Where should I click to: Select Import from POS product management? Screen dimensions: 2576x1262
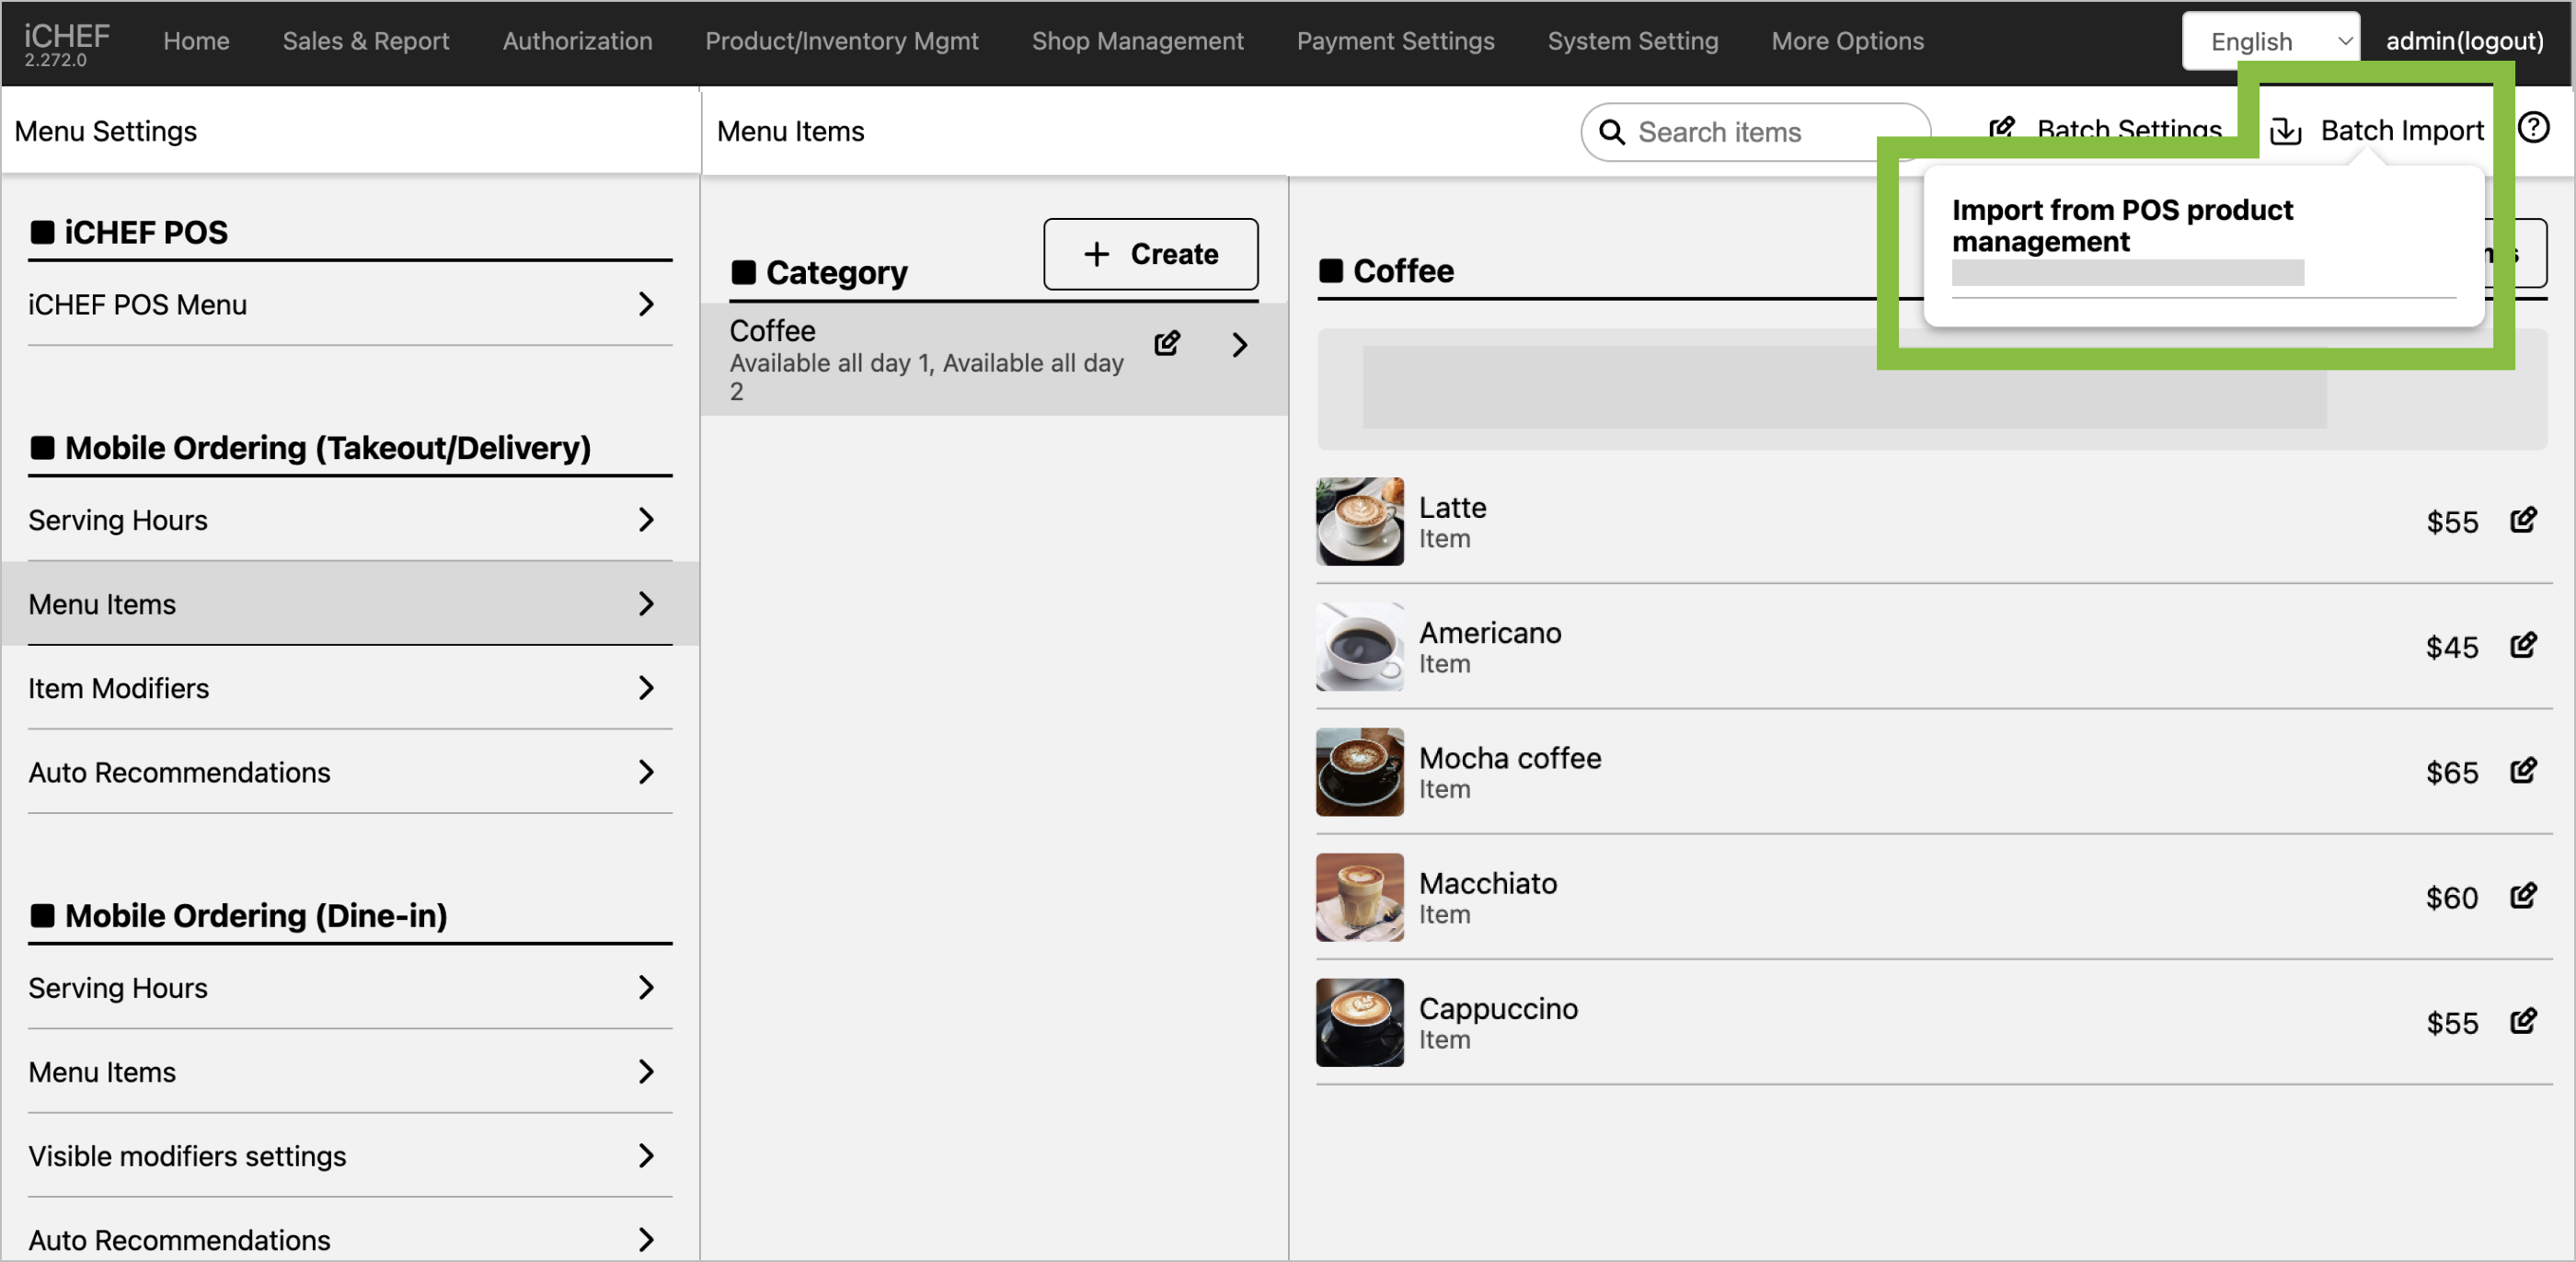(2121, 226)
